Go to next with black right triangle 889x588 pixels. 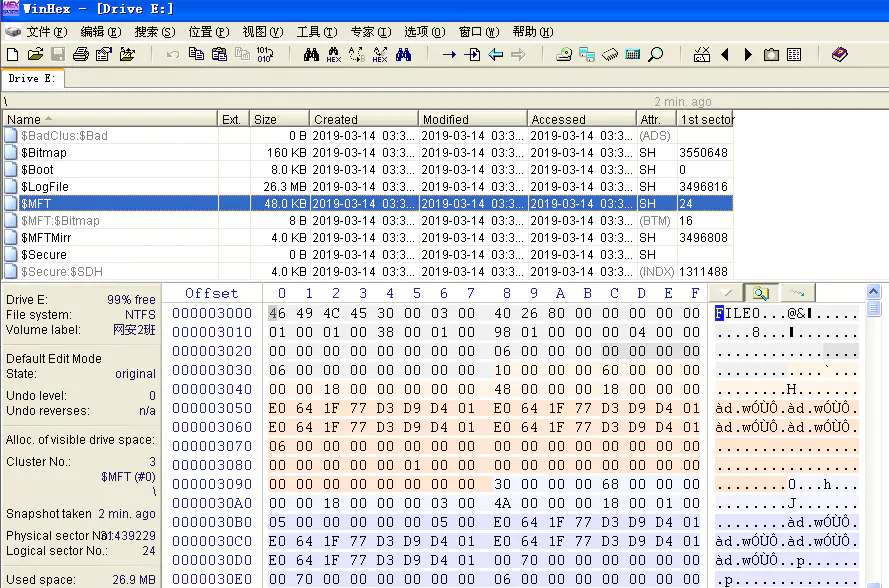(748, 54)
